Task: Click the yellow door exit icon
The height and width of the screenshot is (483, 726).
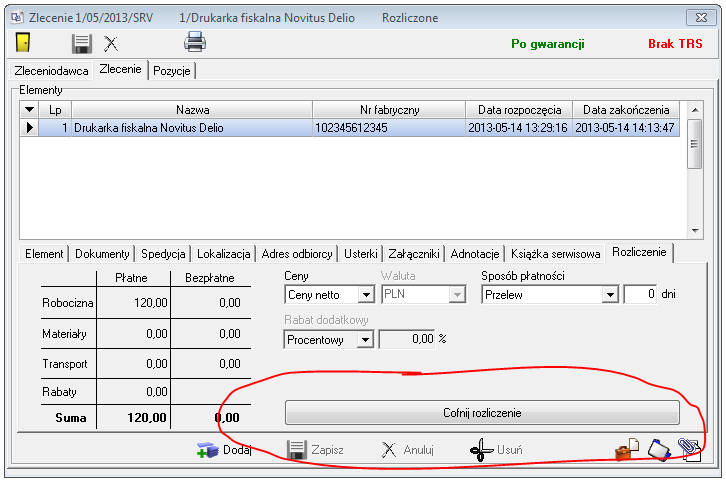Action: click(23, 42)
